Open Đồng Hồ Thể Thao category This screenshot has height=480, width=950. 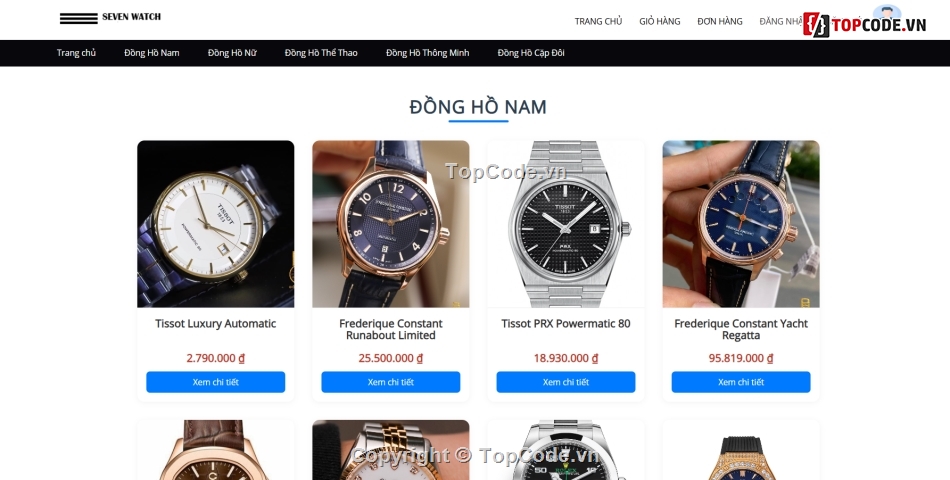321,53
